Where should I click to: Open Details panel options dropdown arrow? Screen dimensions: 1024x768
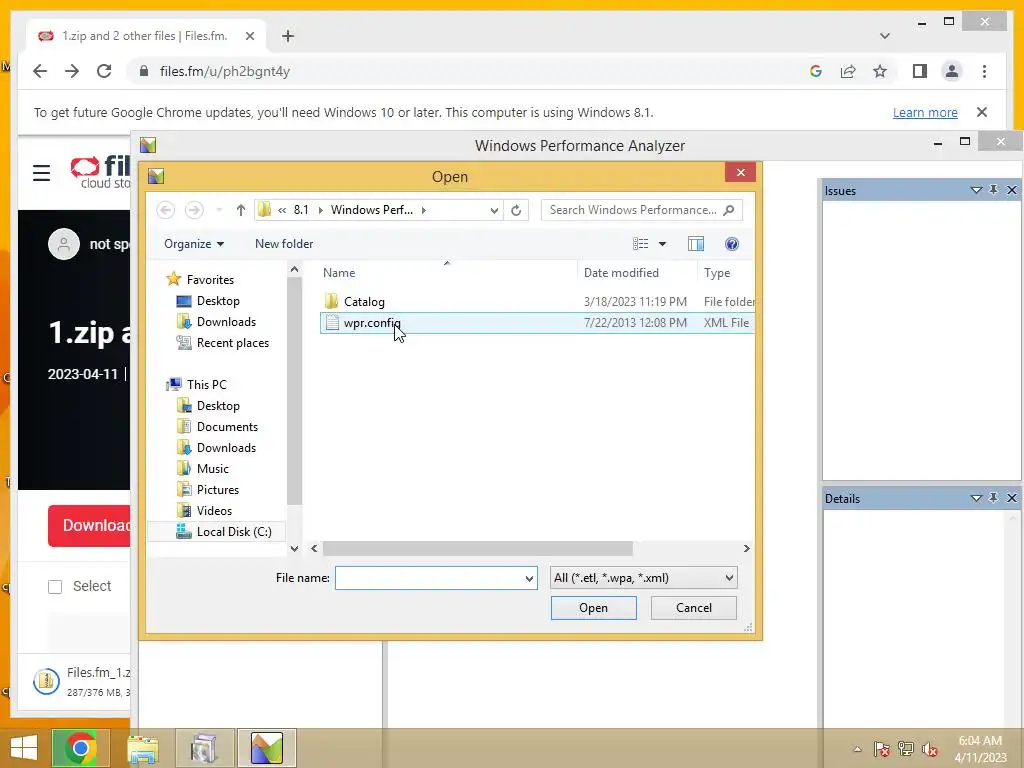tap(976, 498)
